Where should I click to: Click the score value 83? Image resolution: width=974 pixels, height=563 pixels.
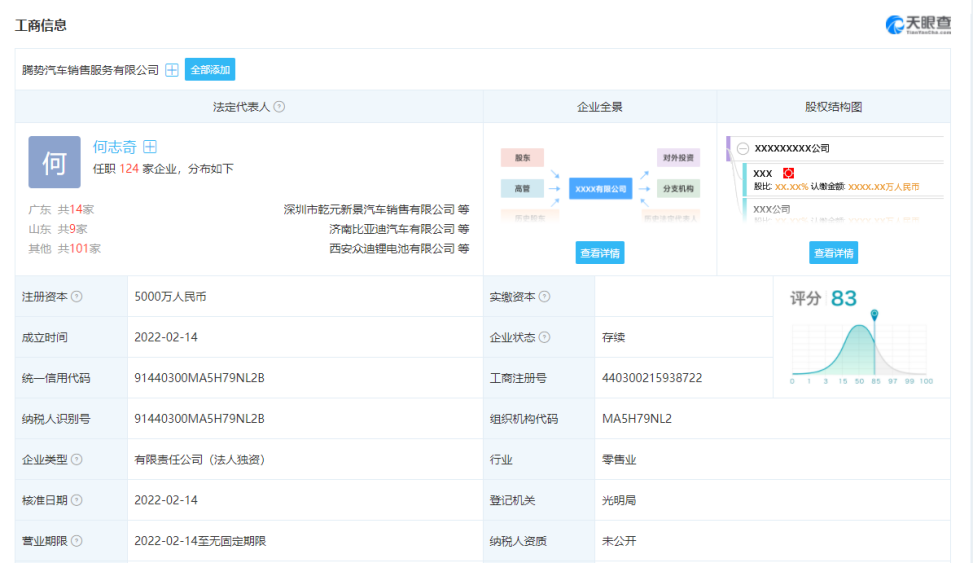coord(844,299)
